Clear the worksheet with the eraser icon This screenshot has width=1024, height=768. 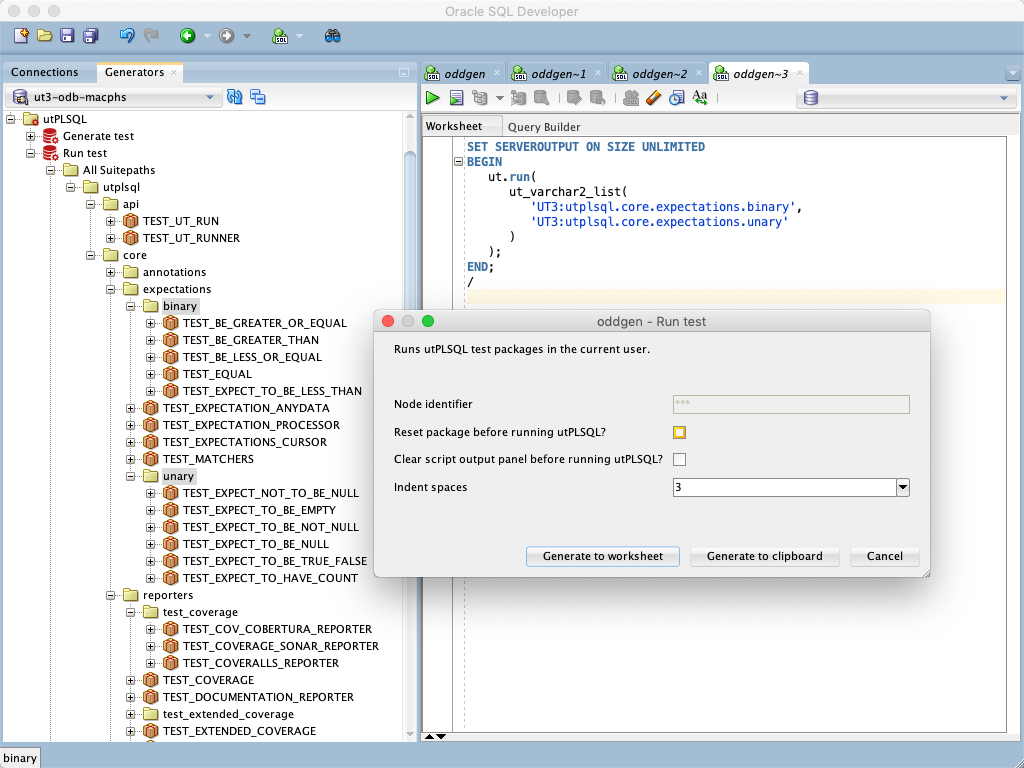[x=651, y=97]
